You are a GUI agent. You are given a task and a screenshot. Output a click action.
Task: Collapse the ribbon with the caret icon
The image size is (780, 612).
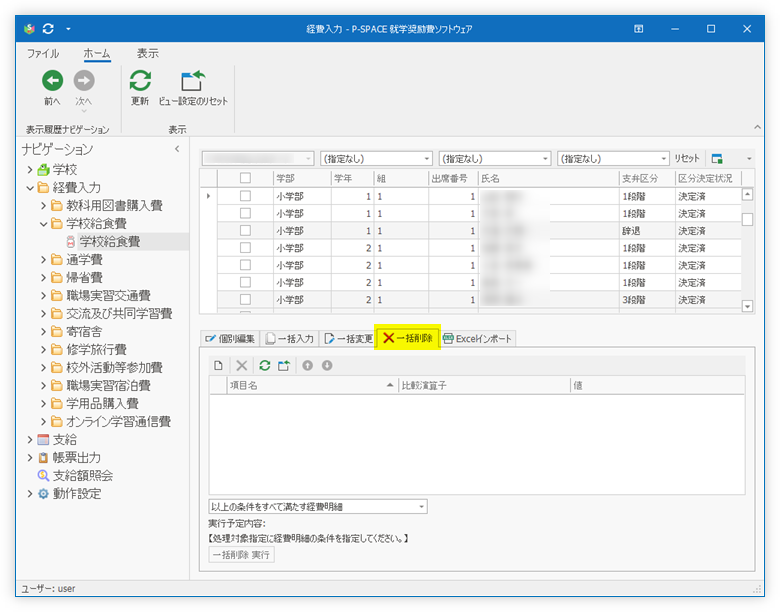click(x=757, y=127)
